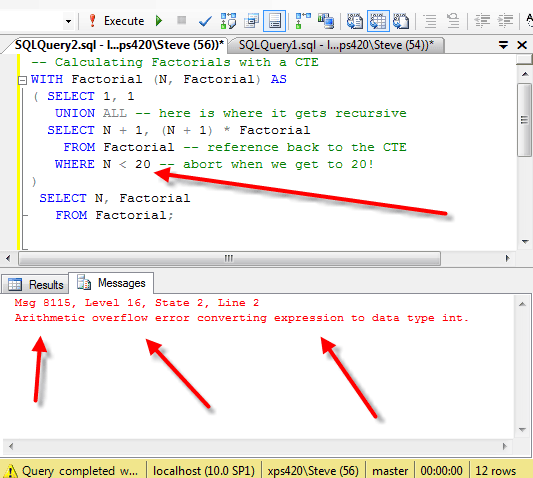
Task: Toggle Include Actual Execution Plan
Action: pyautogui.click(x=303, y=21)
